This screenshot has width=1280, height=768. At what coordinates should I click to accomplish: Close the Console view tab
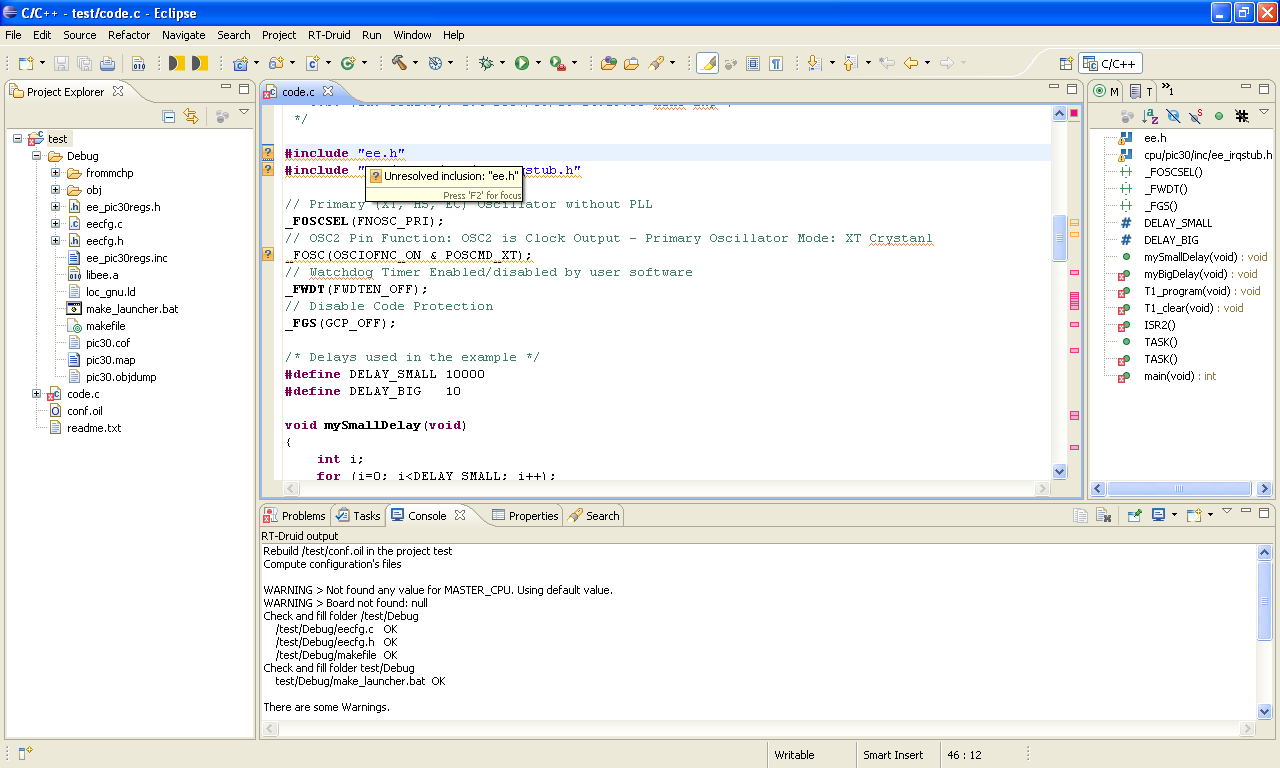tap(460, 515)
